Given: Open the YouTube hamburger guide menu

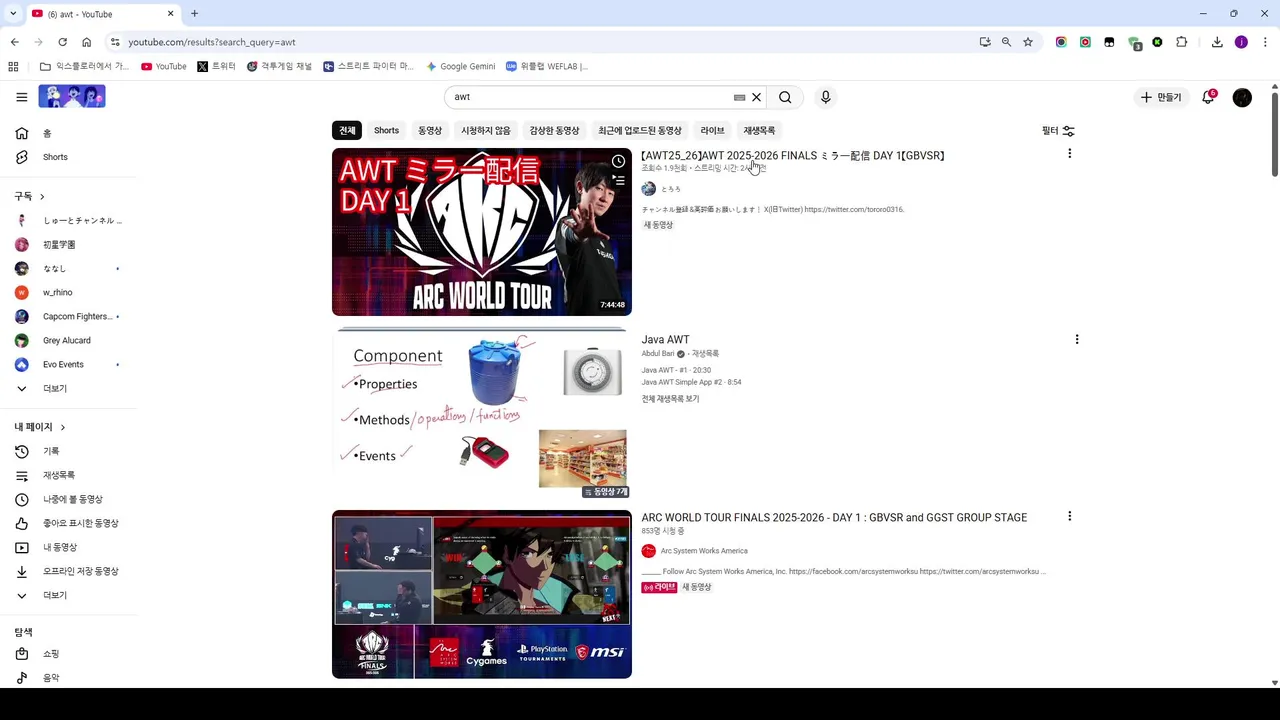Looking at the screenshot, I should point(21,97).
